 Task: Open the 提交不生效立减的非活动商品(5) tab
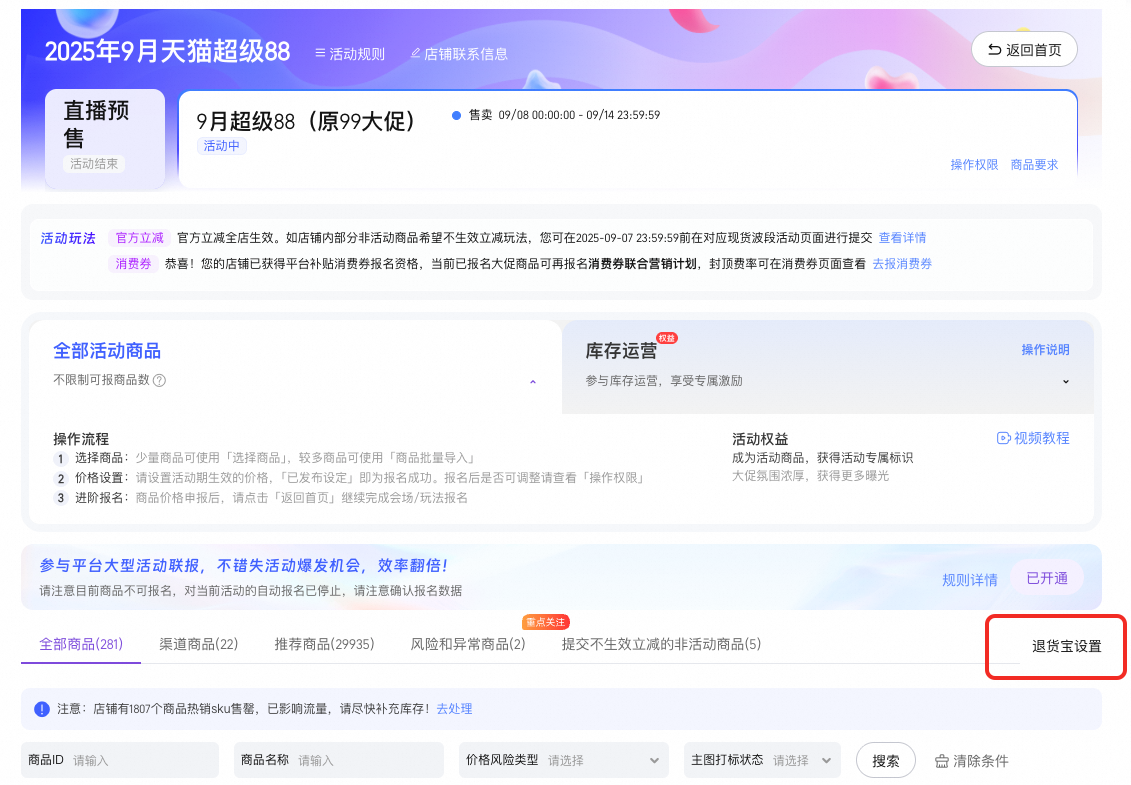pos(661,644)
